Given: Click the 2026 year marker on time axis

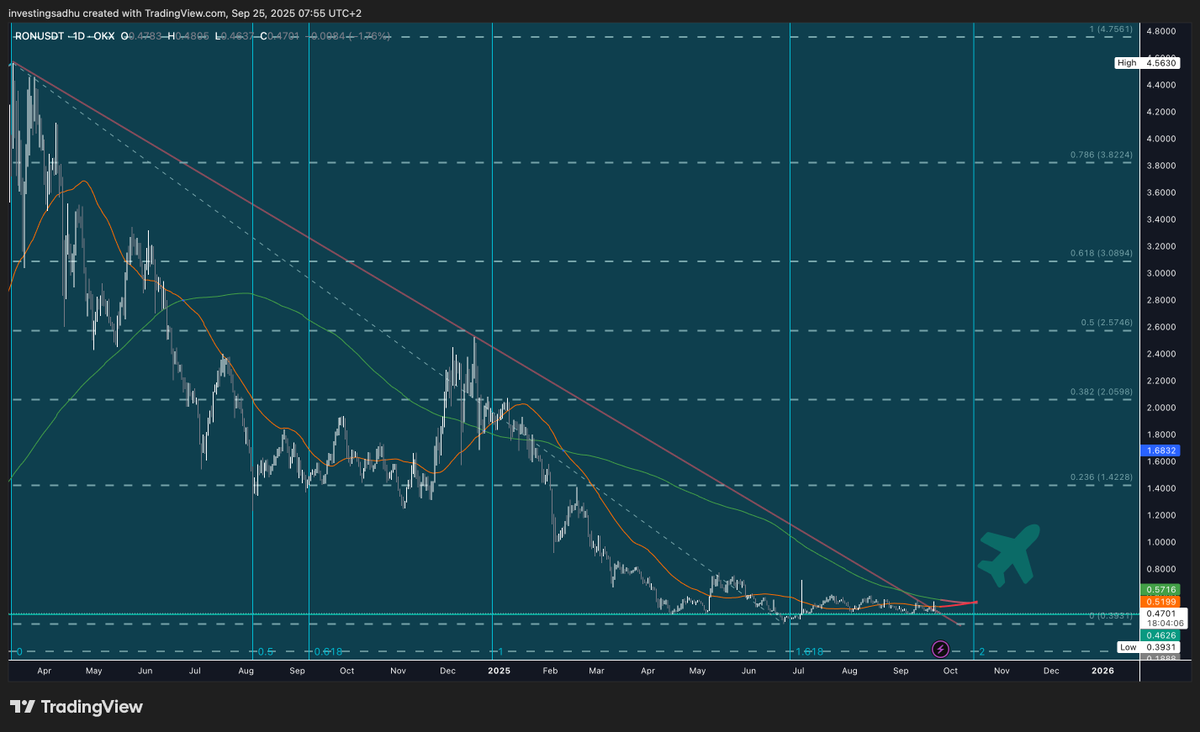Looking at the screenshot, I should pos(1102,671).
